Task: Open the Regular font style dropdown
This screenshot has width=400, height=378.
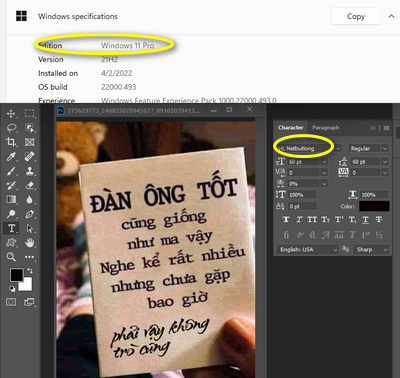Action: [x=385, y=148]
